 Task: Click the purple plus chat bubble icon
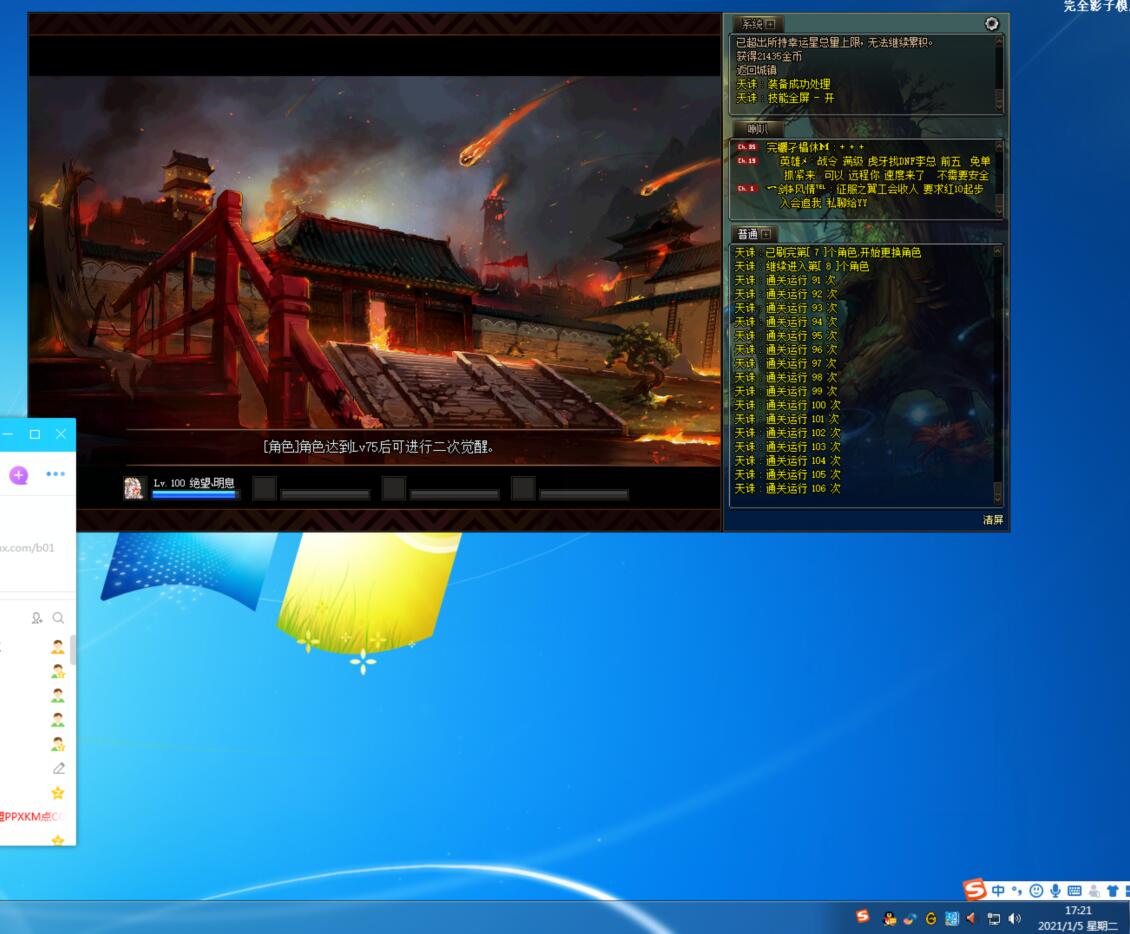tap(19, 474)
